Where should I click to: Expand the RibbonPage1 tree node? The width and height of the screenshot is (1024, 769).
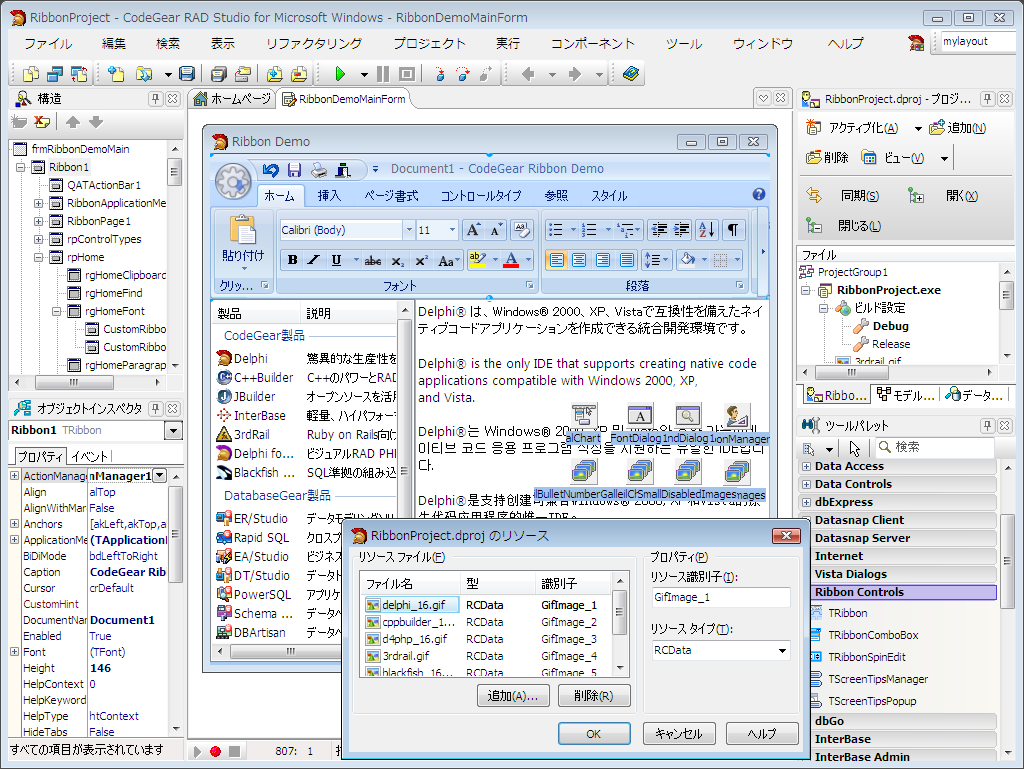click(x=39, y=221)
